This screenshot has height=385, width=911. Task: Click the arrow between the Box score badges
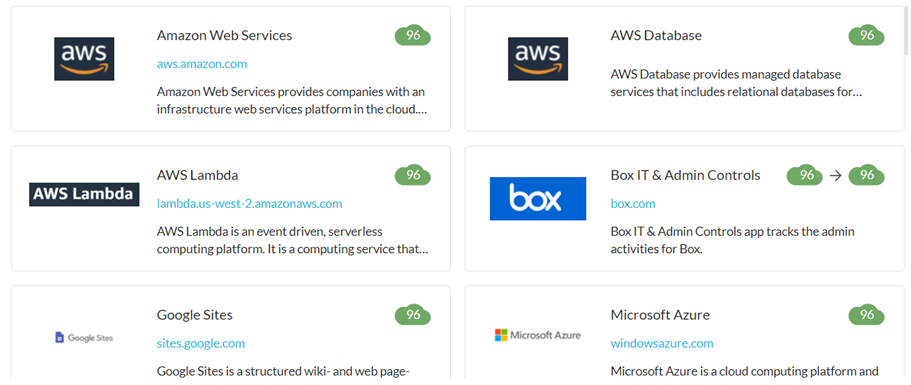click(x=835, y=175)
